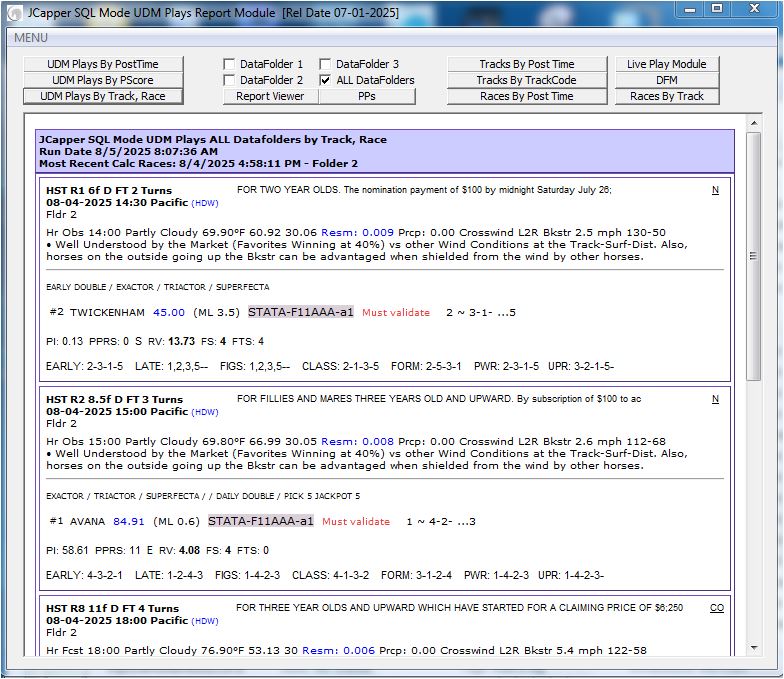Viewport: 784px width, 679px height.
Task: Show Races By Post Time
Action: (x=527, y=96)
